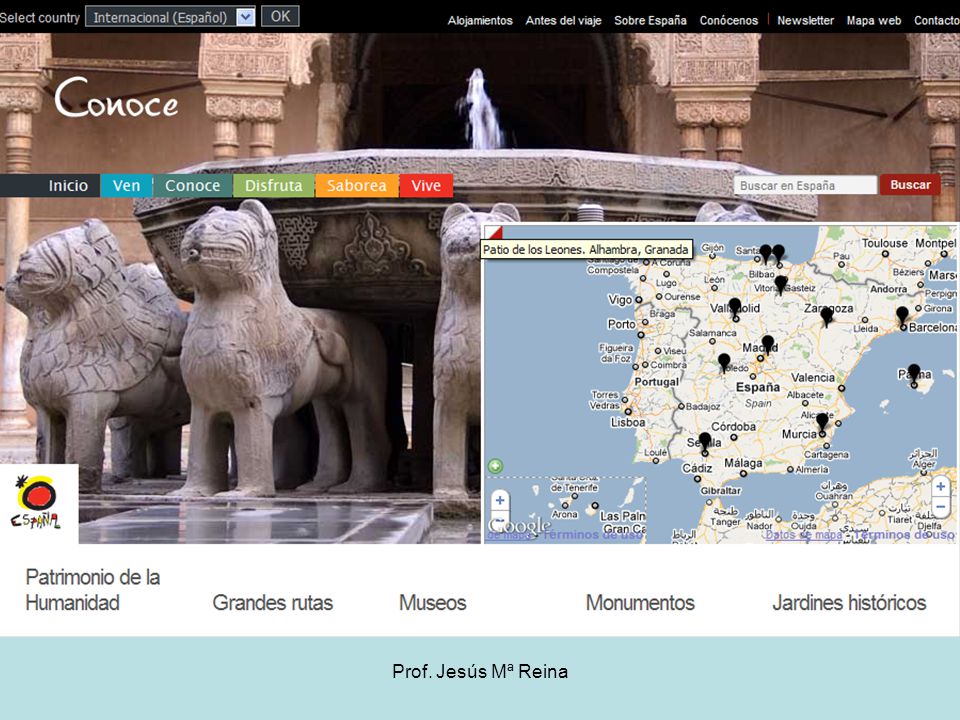
Task: Click the Málaga label on the map
Action: pyautogui.click(x=743, y=463)
